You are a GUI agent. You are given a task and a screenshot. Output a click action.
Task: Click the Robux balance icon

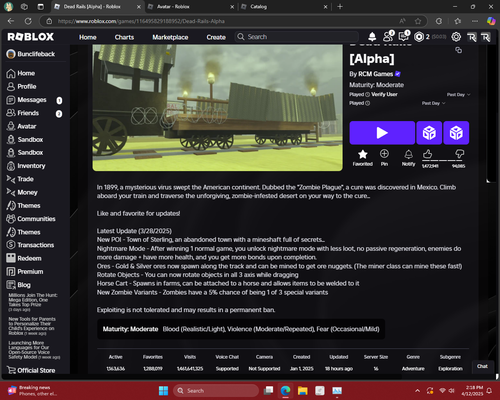click(x=419, y=37)
